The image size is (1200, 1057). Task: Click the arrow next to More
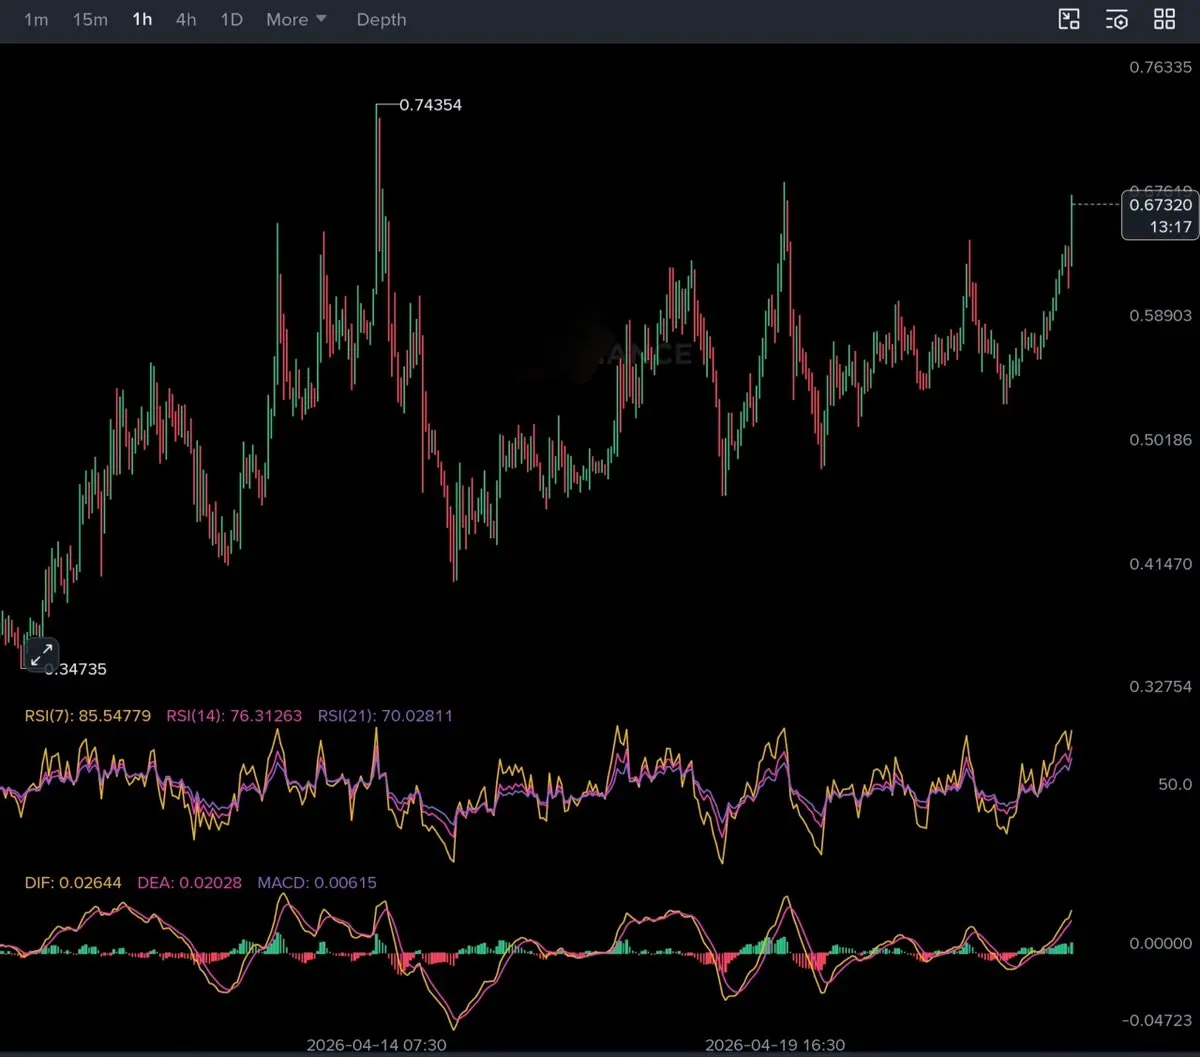[321, 19]
